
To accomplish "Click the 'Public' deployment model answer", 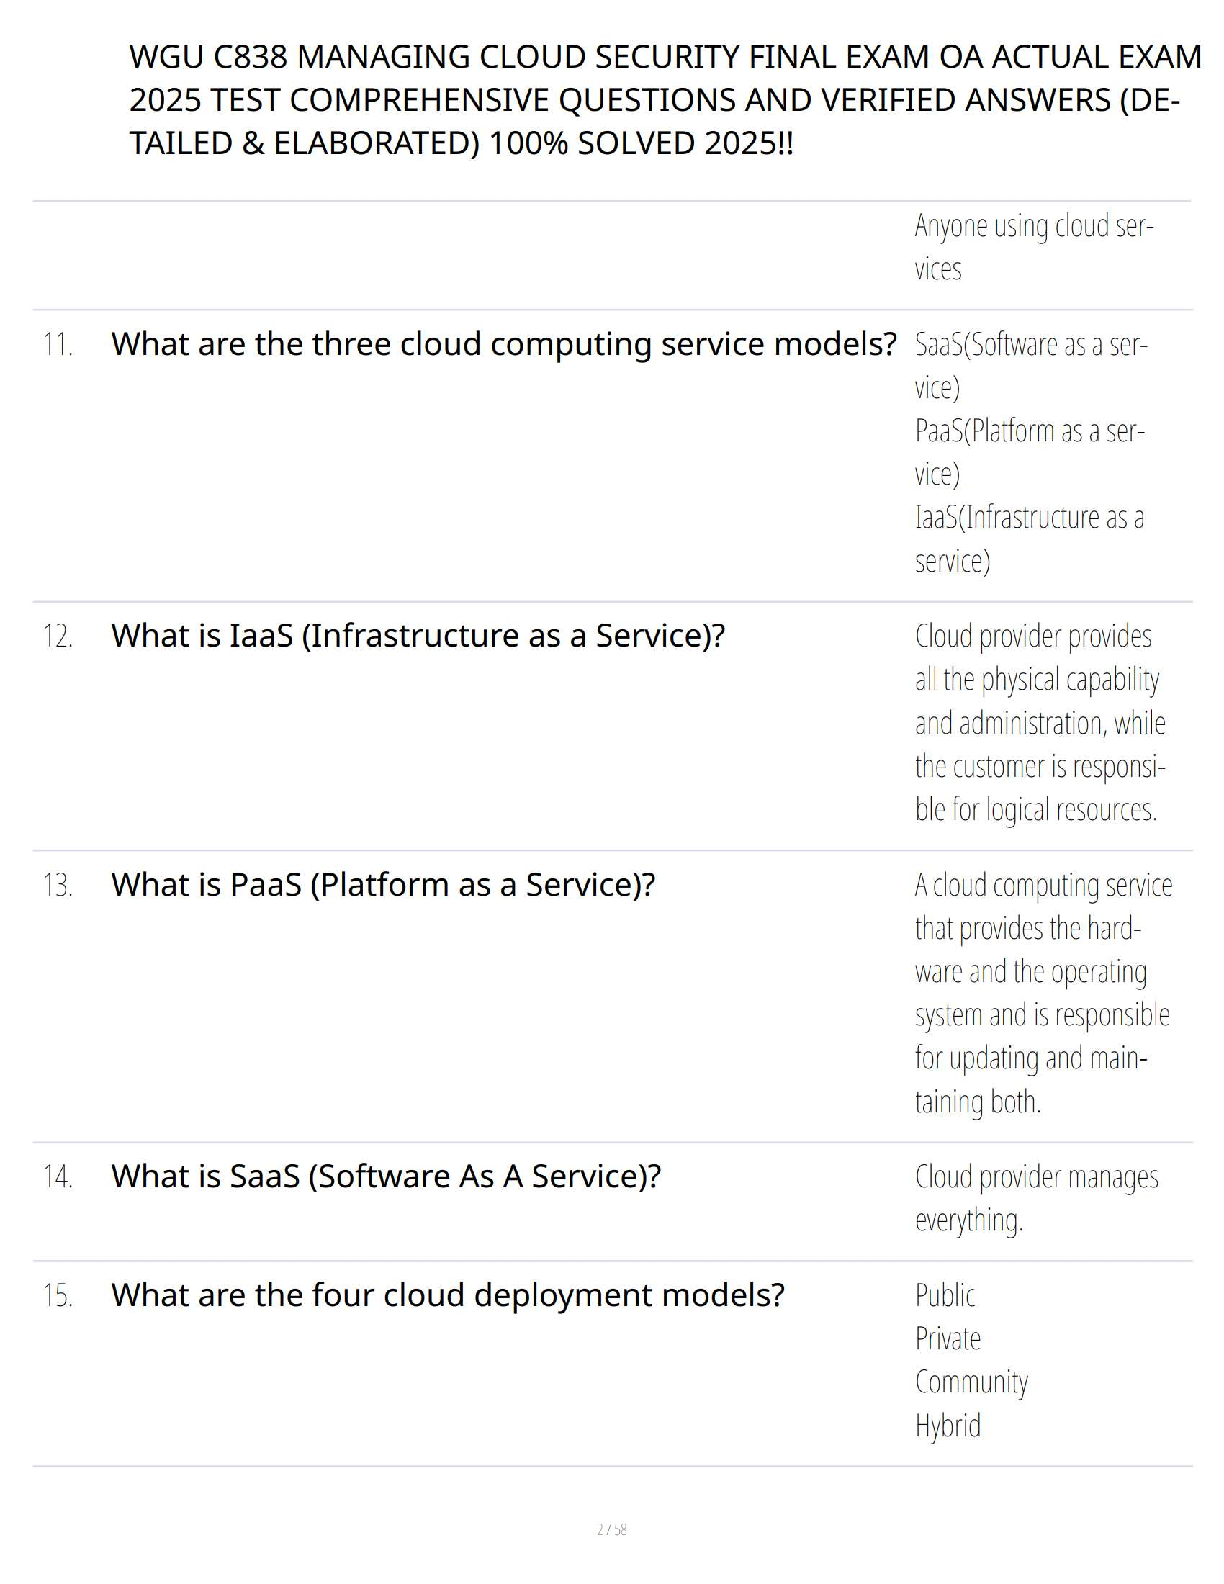I will coord(944,1296).
